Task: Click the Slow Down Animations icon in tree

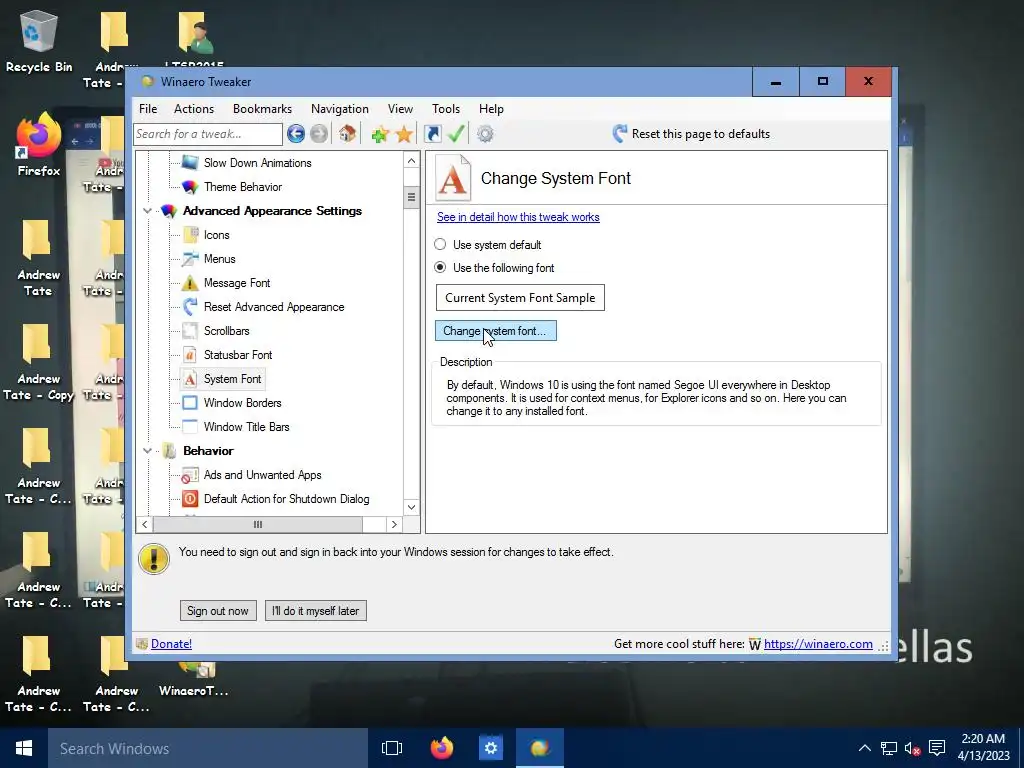Action: coord(190,163)
